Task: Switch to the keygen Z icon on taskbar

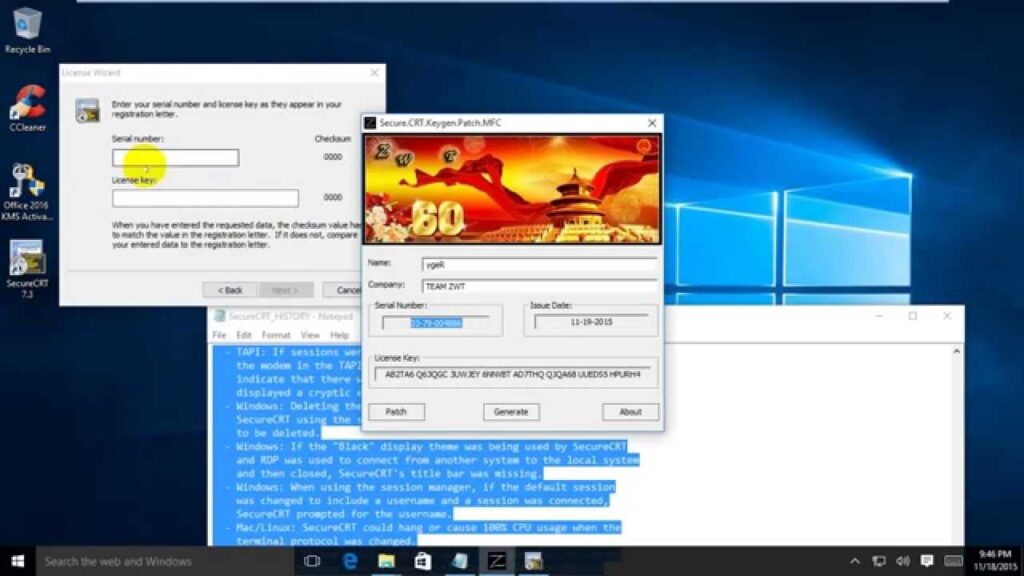Action: point(496,561)
